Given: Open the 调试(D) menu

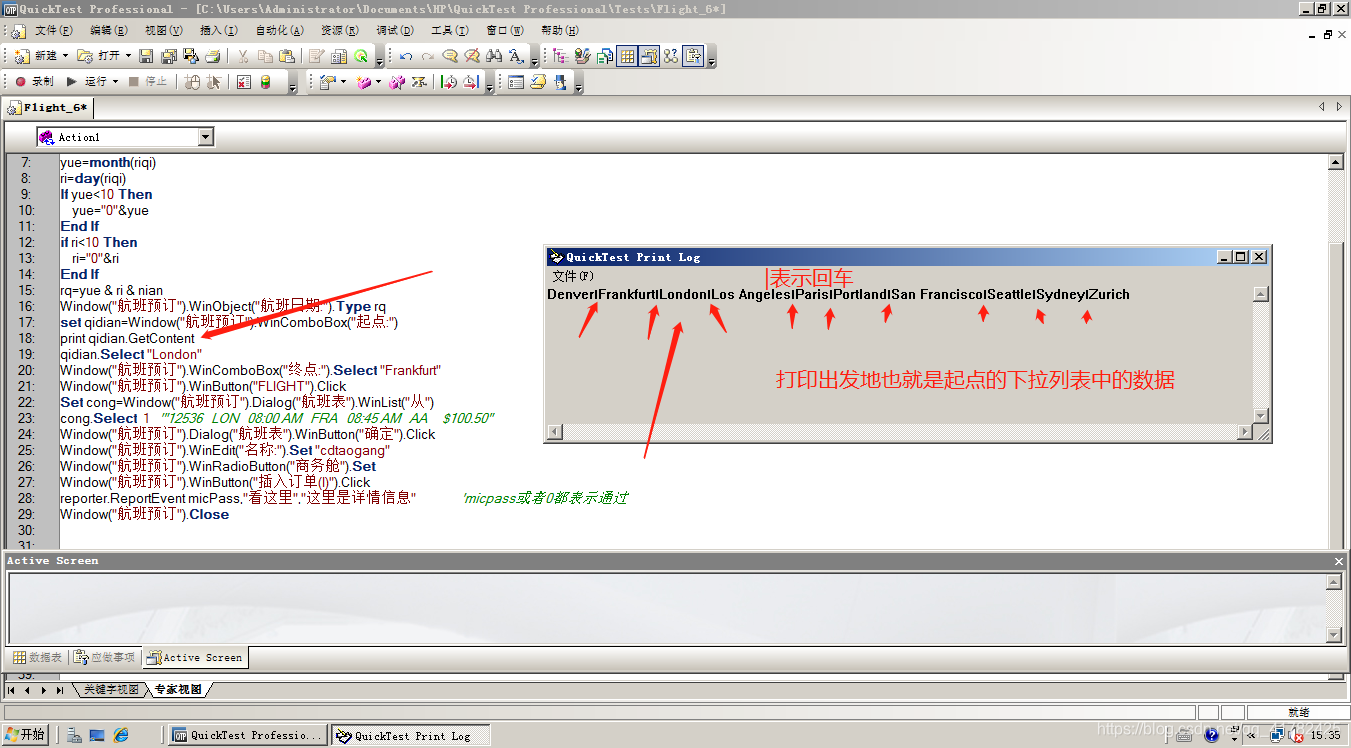Looking at the screenshot, I should tap(395, 31).
